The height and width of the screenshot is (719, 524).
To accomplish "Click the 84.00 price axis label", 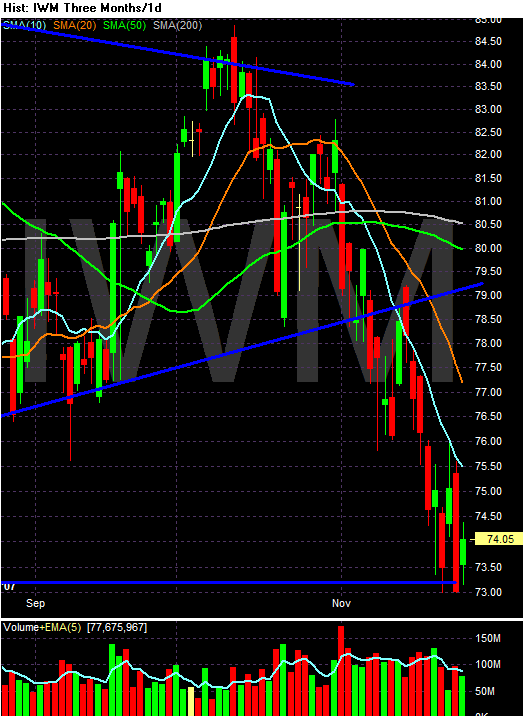I will click(x=488, y=64).
